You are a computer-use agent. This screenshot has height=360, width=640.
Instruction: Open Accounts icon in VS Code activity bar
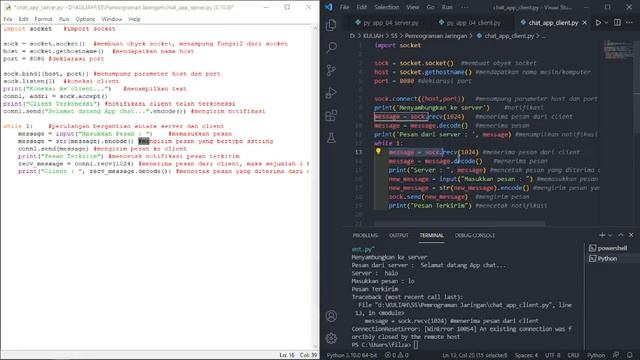coord(331,316)
